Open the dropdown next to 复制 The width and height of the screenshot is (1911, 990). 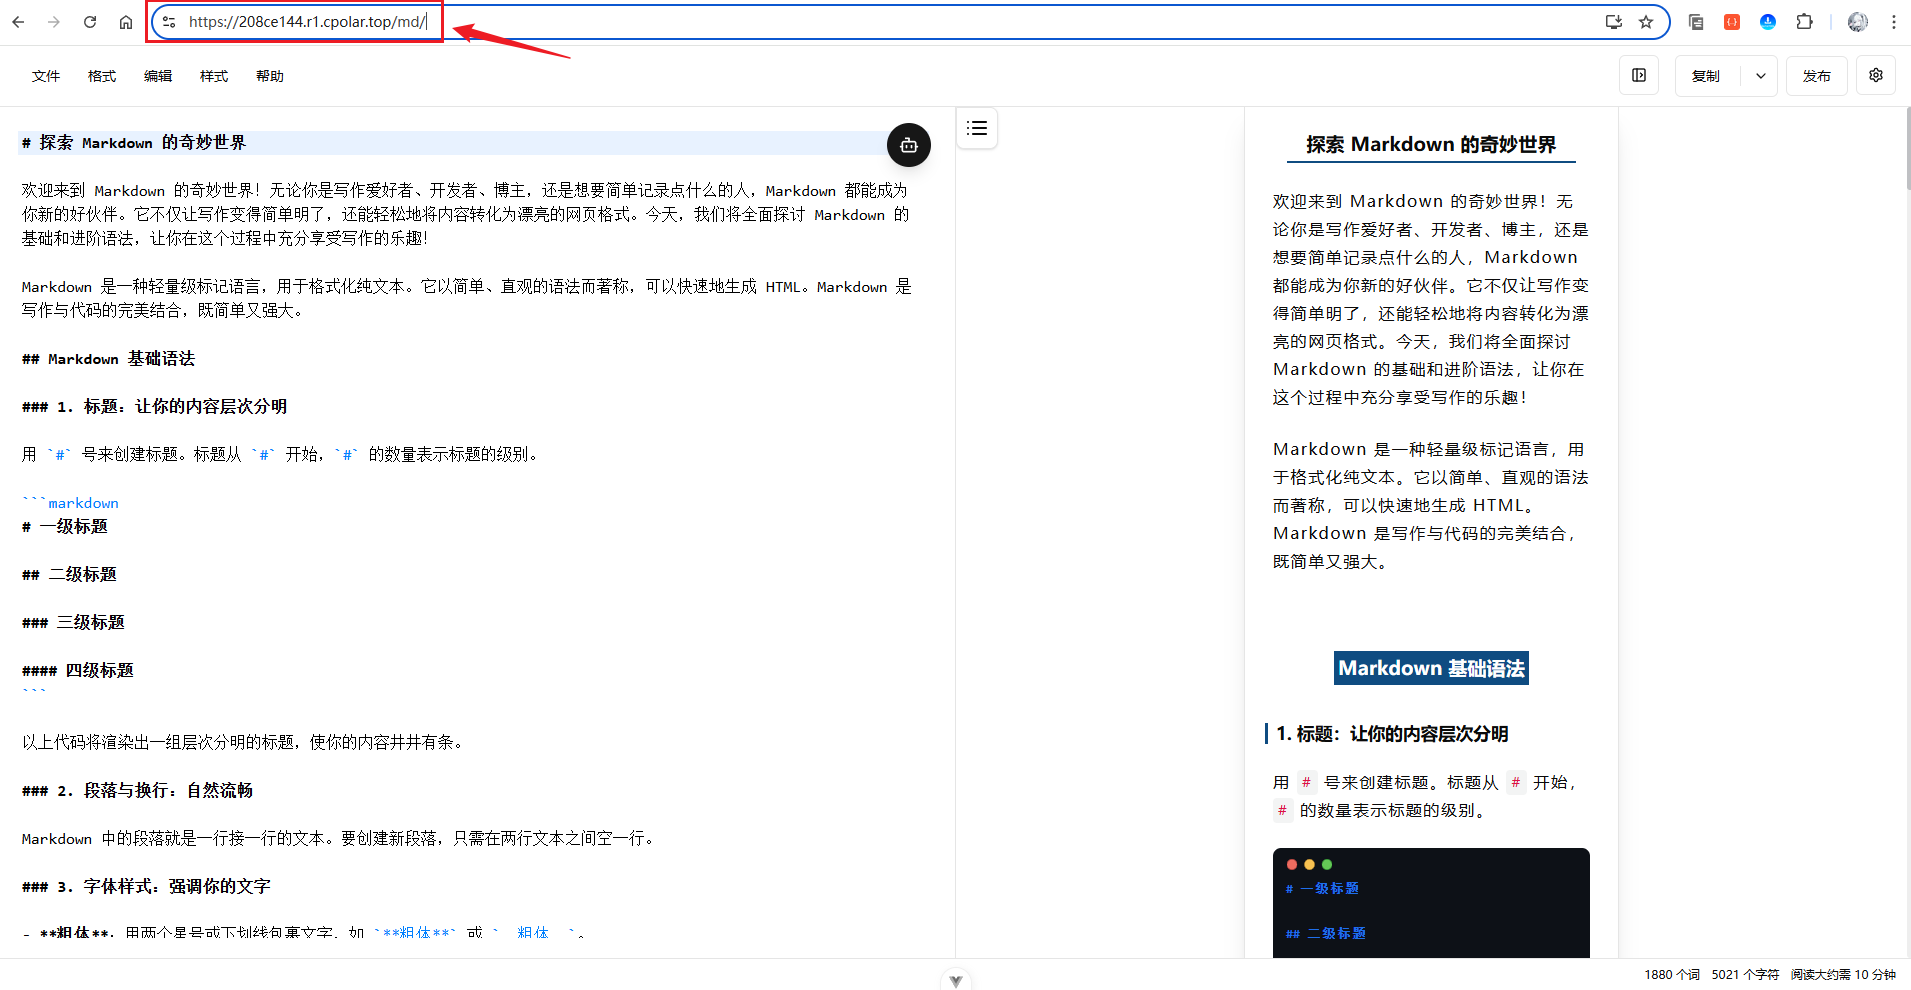pos(1760,75)
